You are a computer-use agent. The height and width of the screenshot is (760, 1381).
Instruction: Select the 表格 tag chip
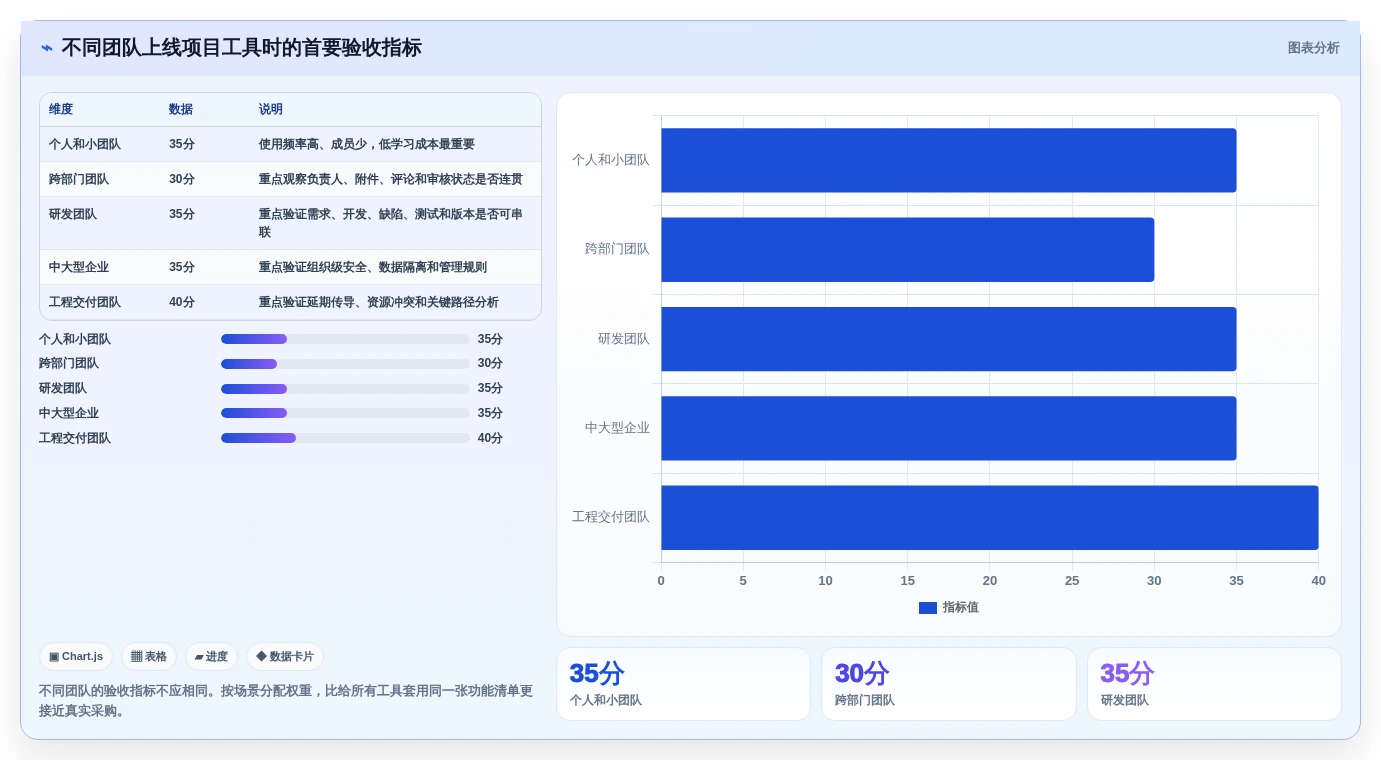click(149, 657)
